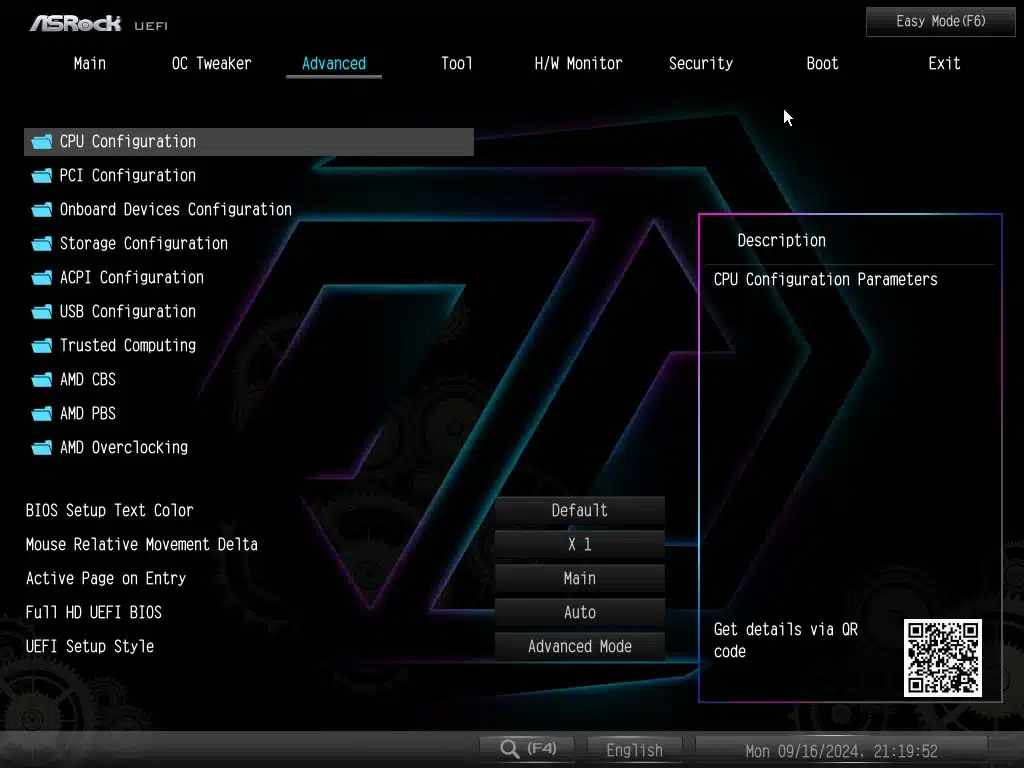Select the Full HD UEFI BIOS label

click(93, 612)
